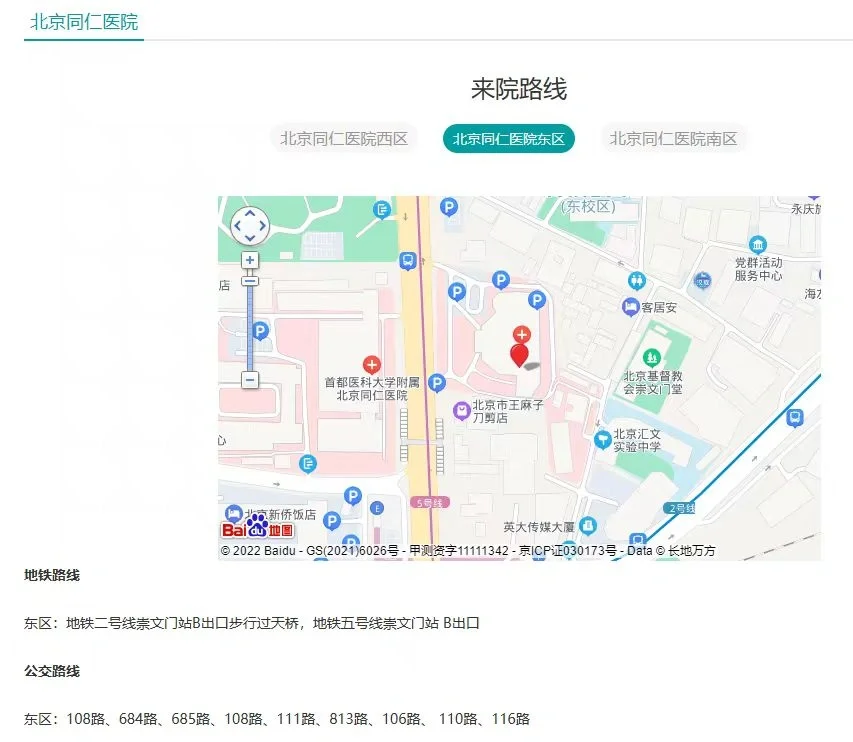Viewport: 853px width, 742px height.
Task: Click bus stop icon near blue 2号线 line
Action: click(x=795, y=418)
